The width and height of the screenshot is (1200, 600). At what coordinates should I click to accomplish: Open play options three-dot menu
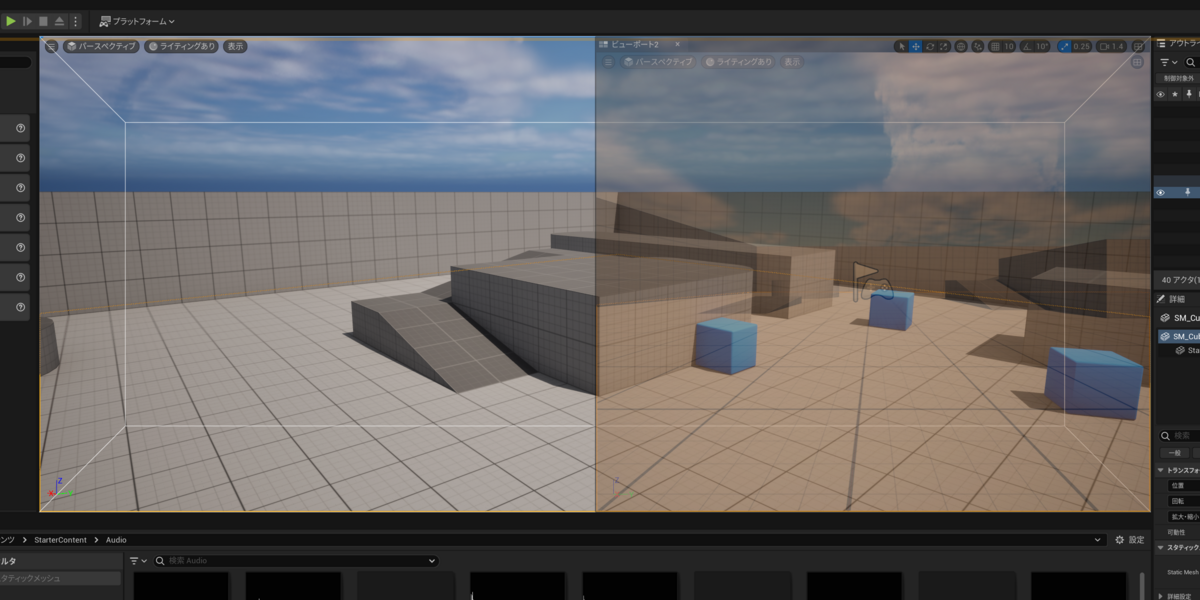[75, 21]
